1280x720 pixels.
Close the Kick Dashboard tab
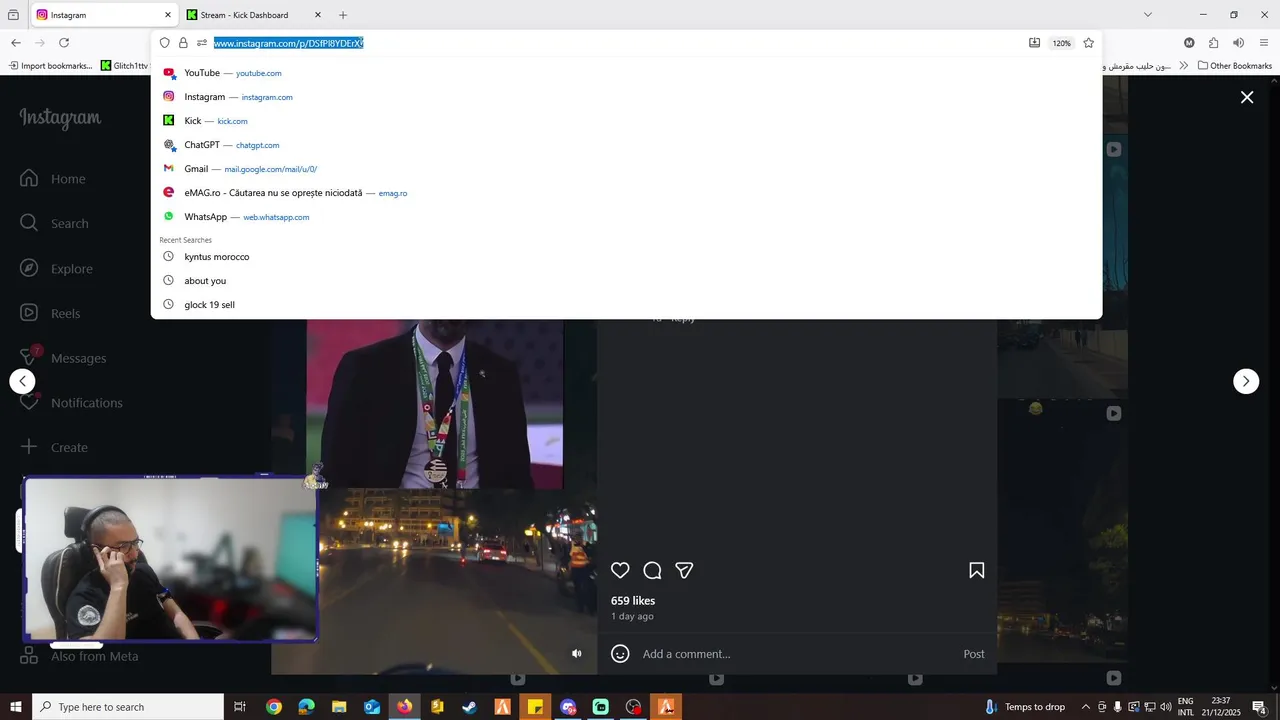pyautogui.click(x=318, y=15)
